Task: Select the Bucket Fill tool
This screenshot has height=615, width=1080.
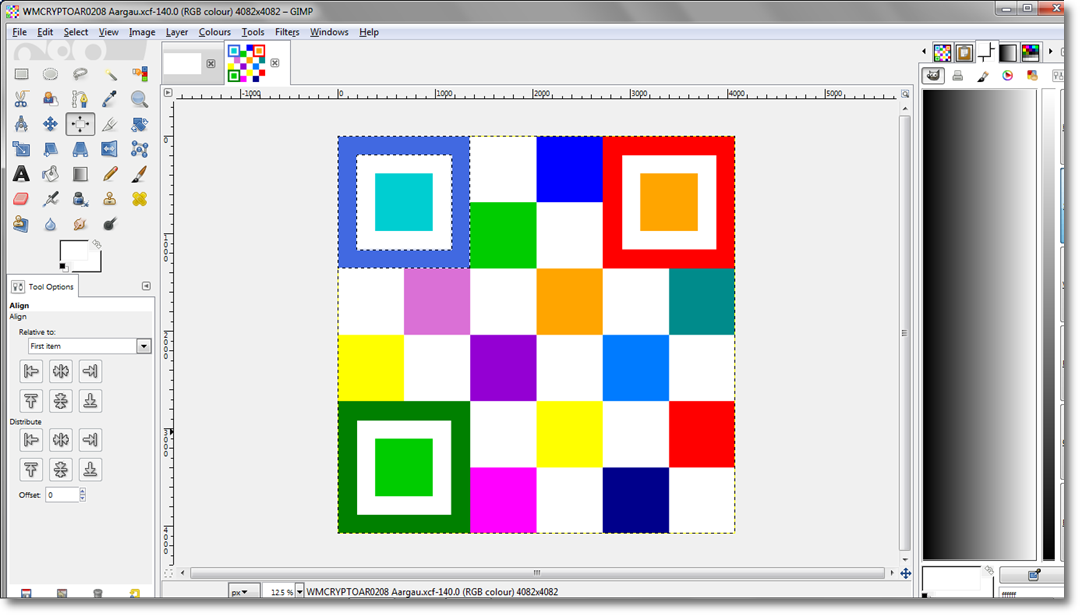Action: [x=50, y=174]
